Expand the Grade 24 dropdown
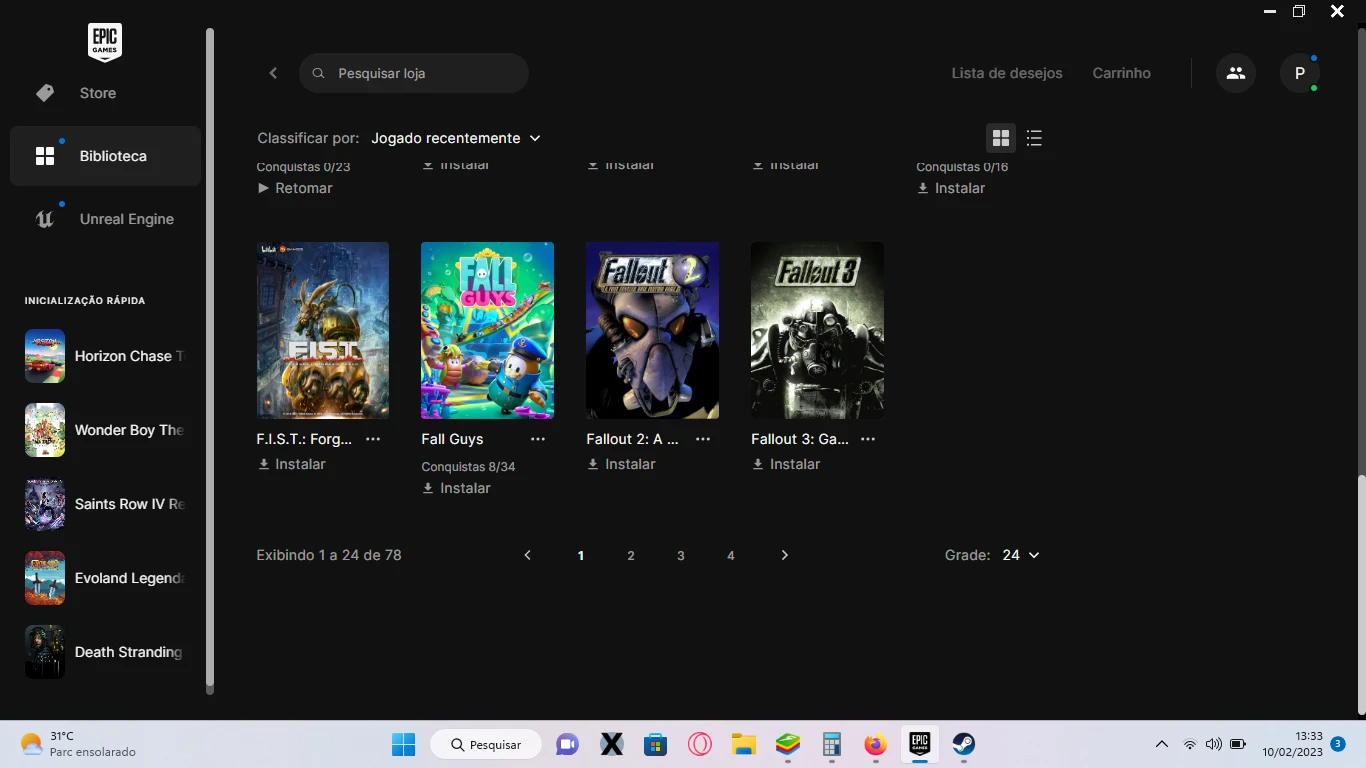 click(1021, 555)
